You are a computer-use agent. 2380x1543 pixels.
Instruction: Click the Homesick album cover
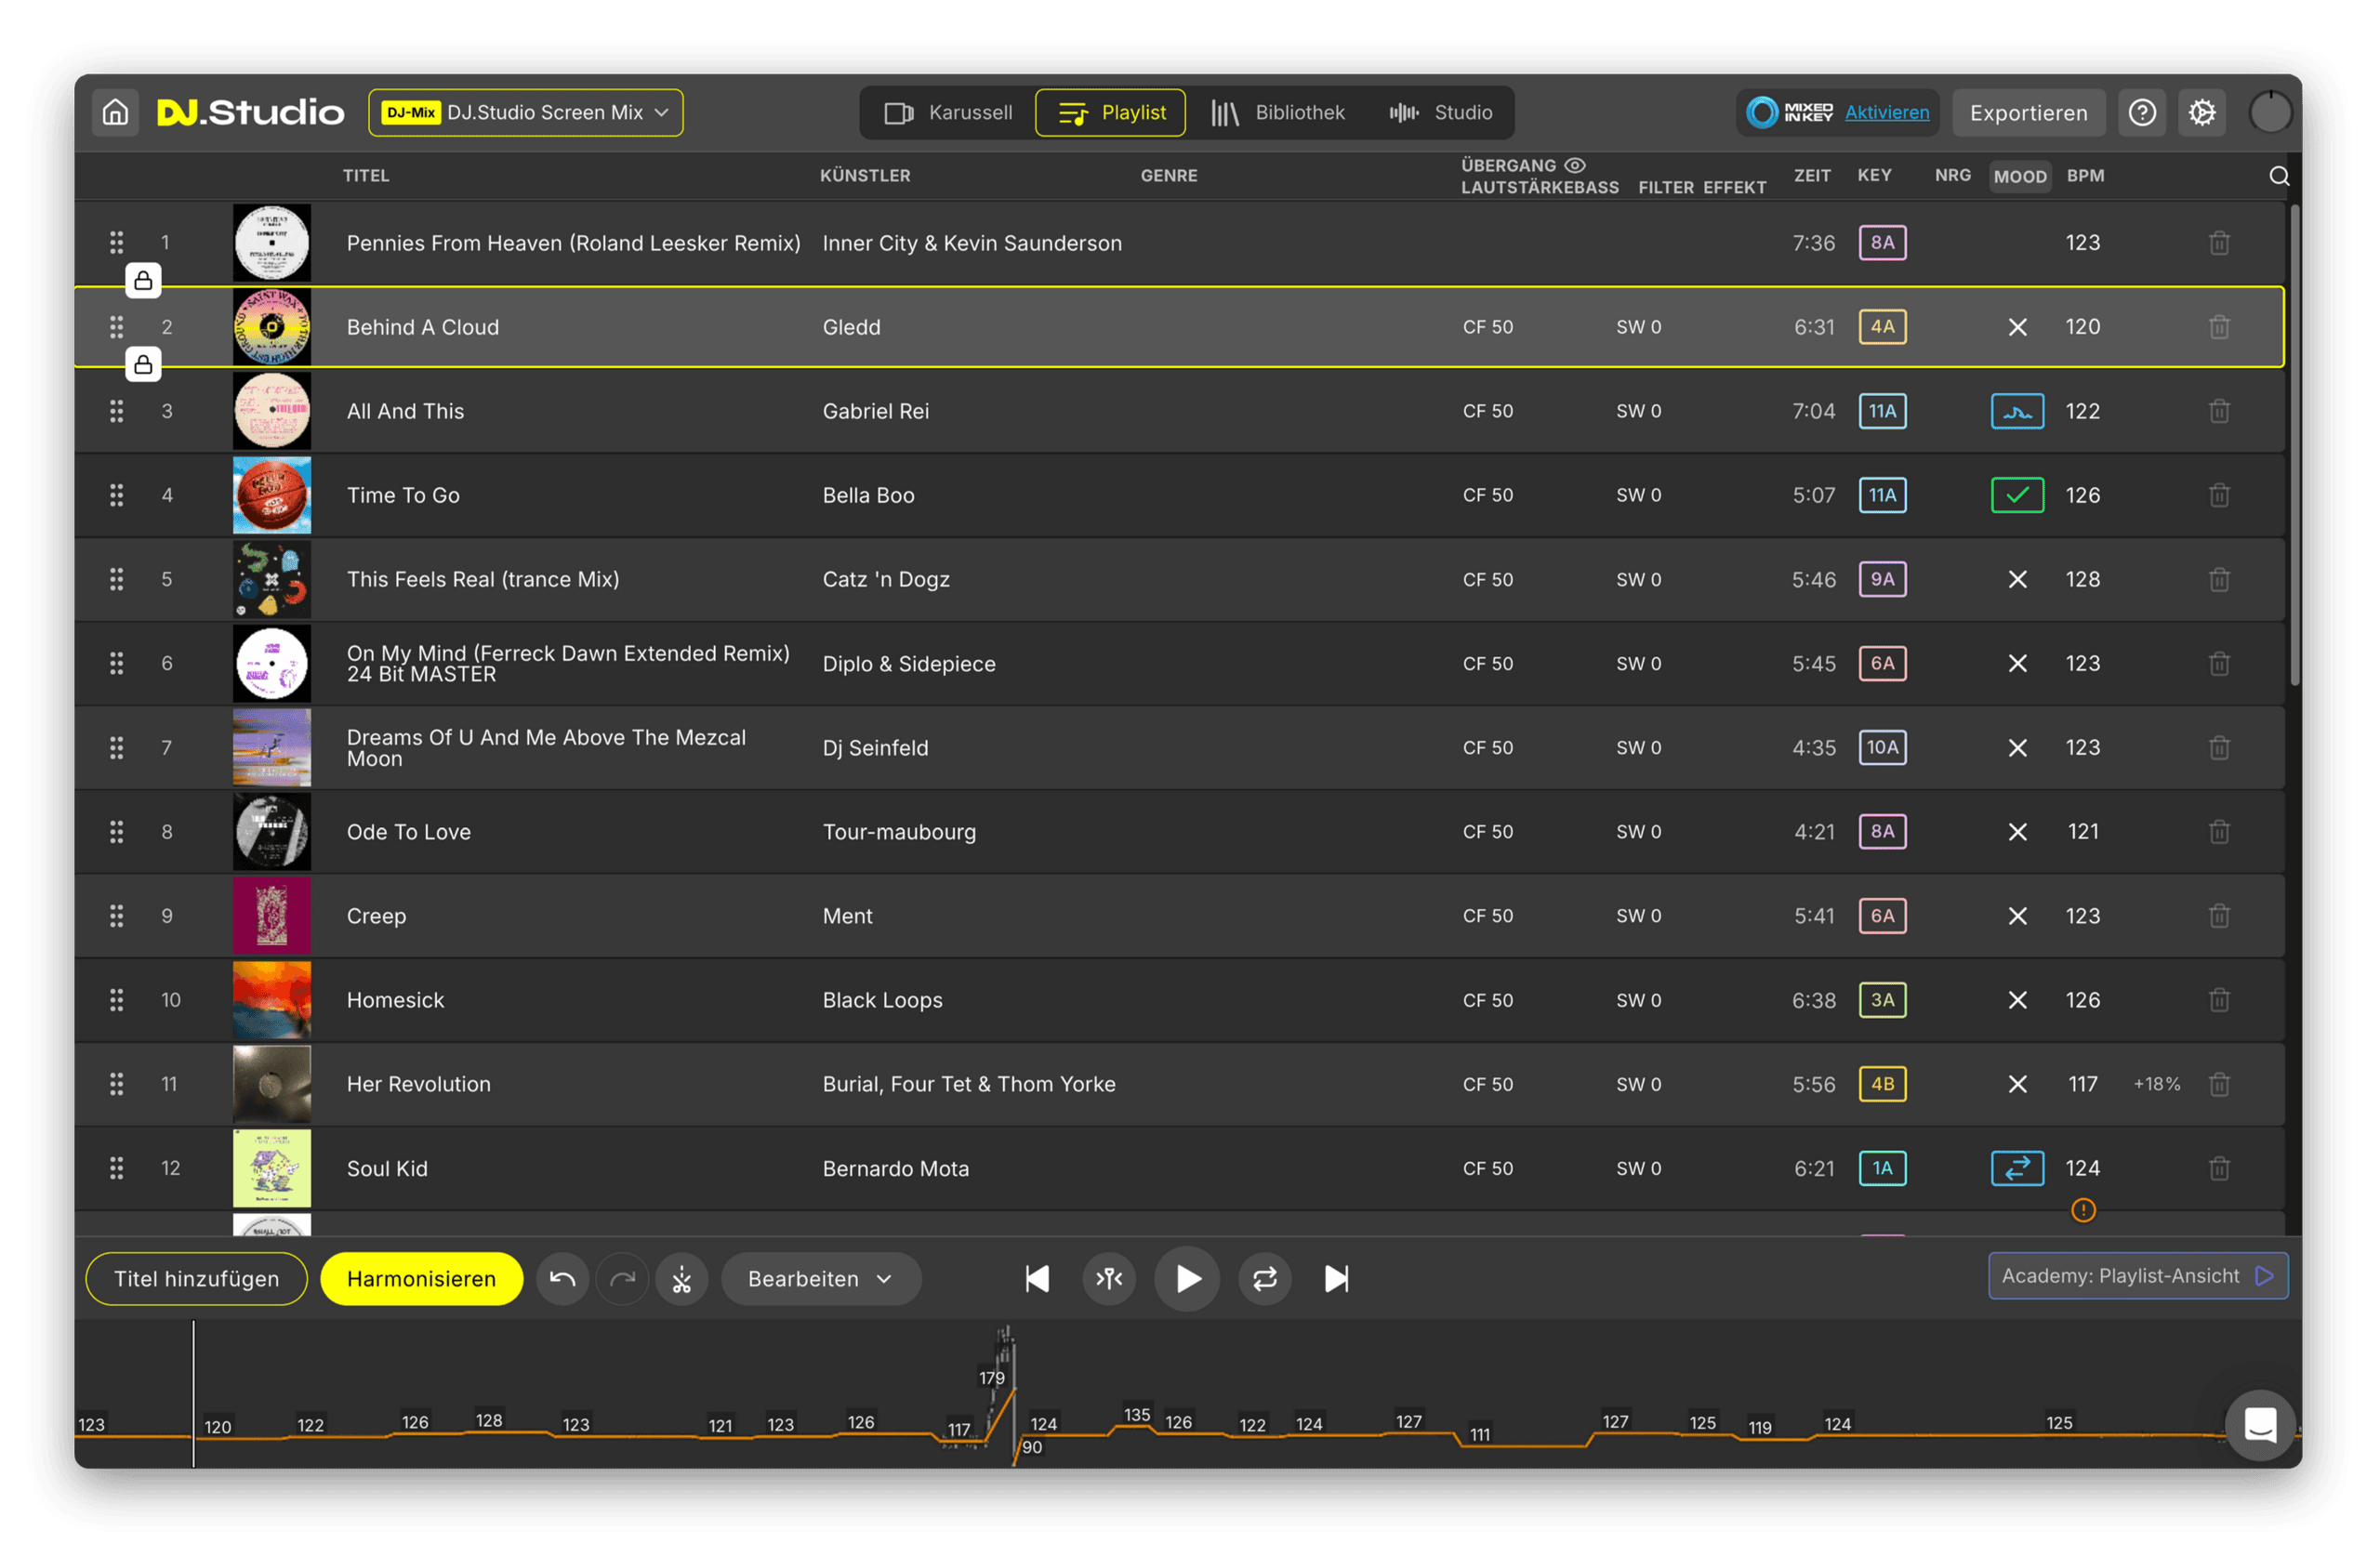click(x=272, y=999)
